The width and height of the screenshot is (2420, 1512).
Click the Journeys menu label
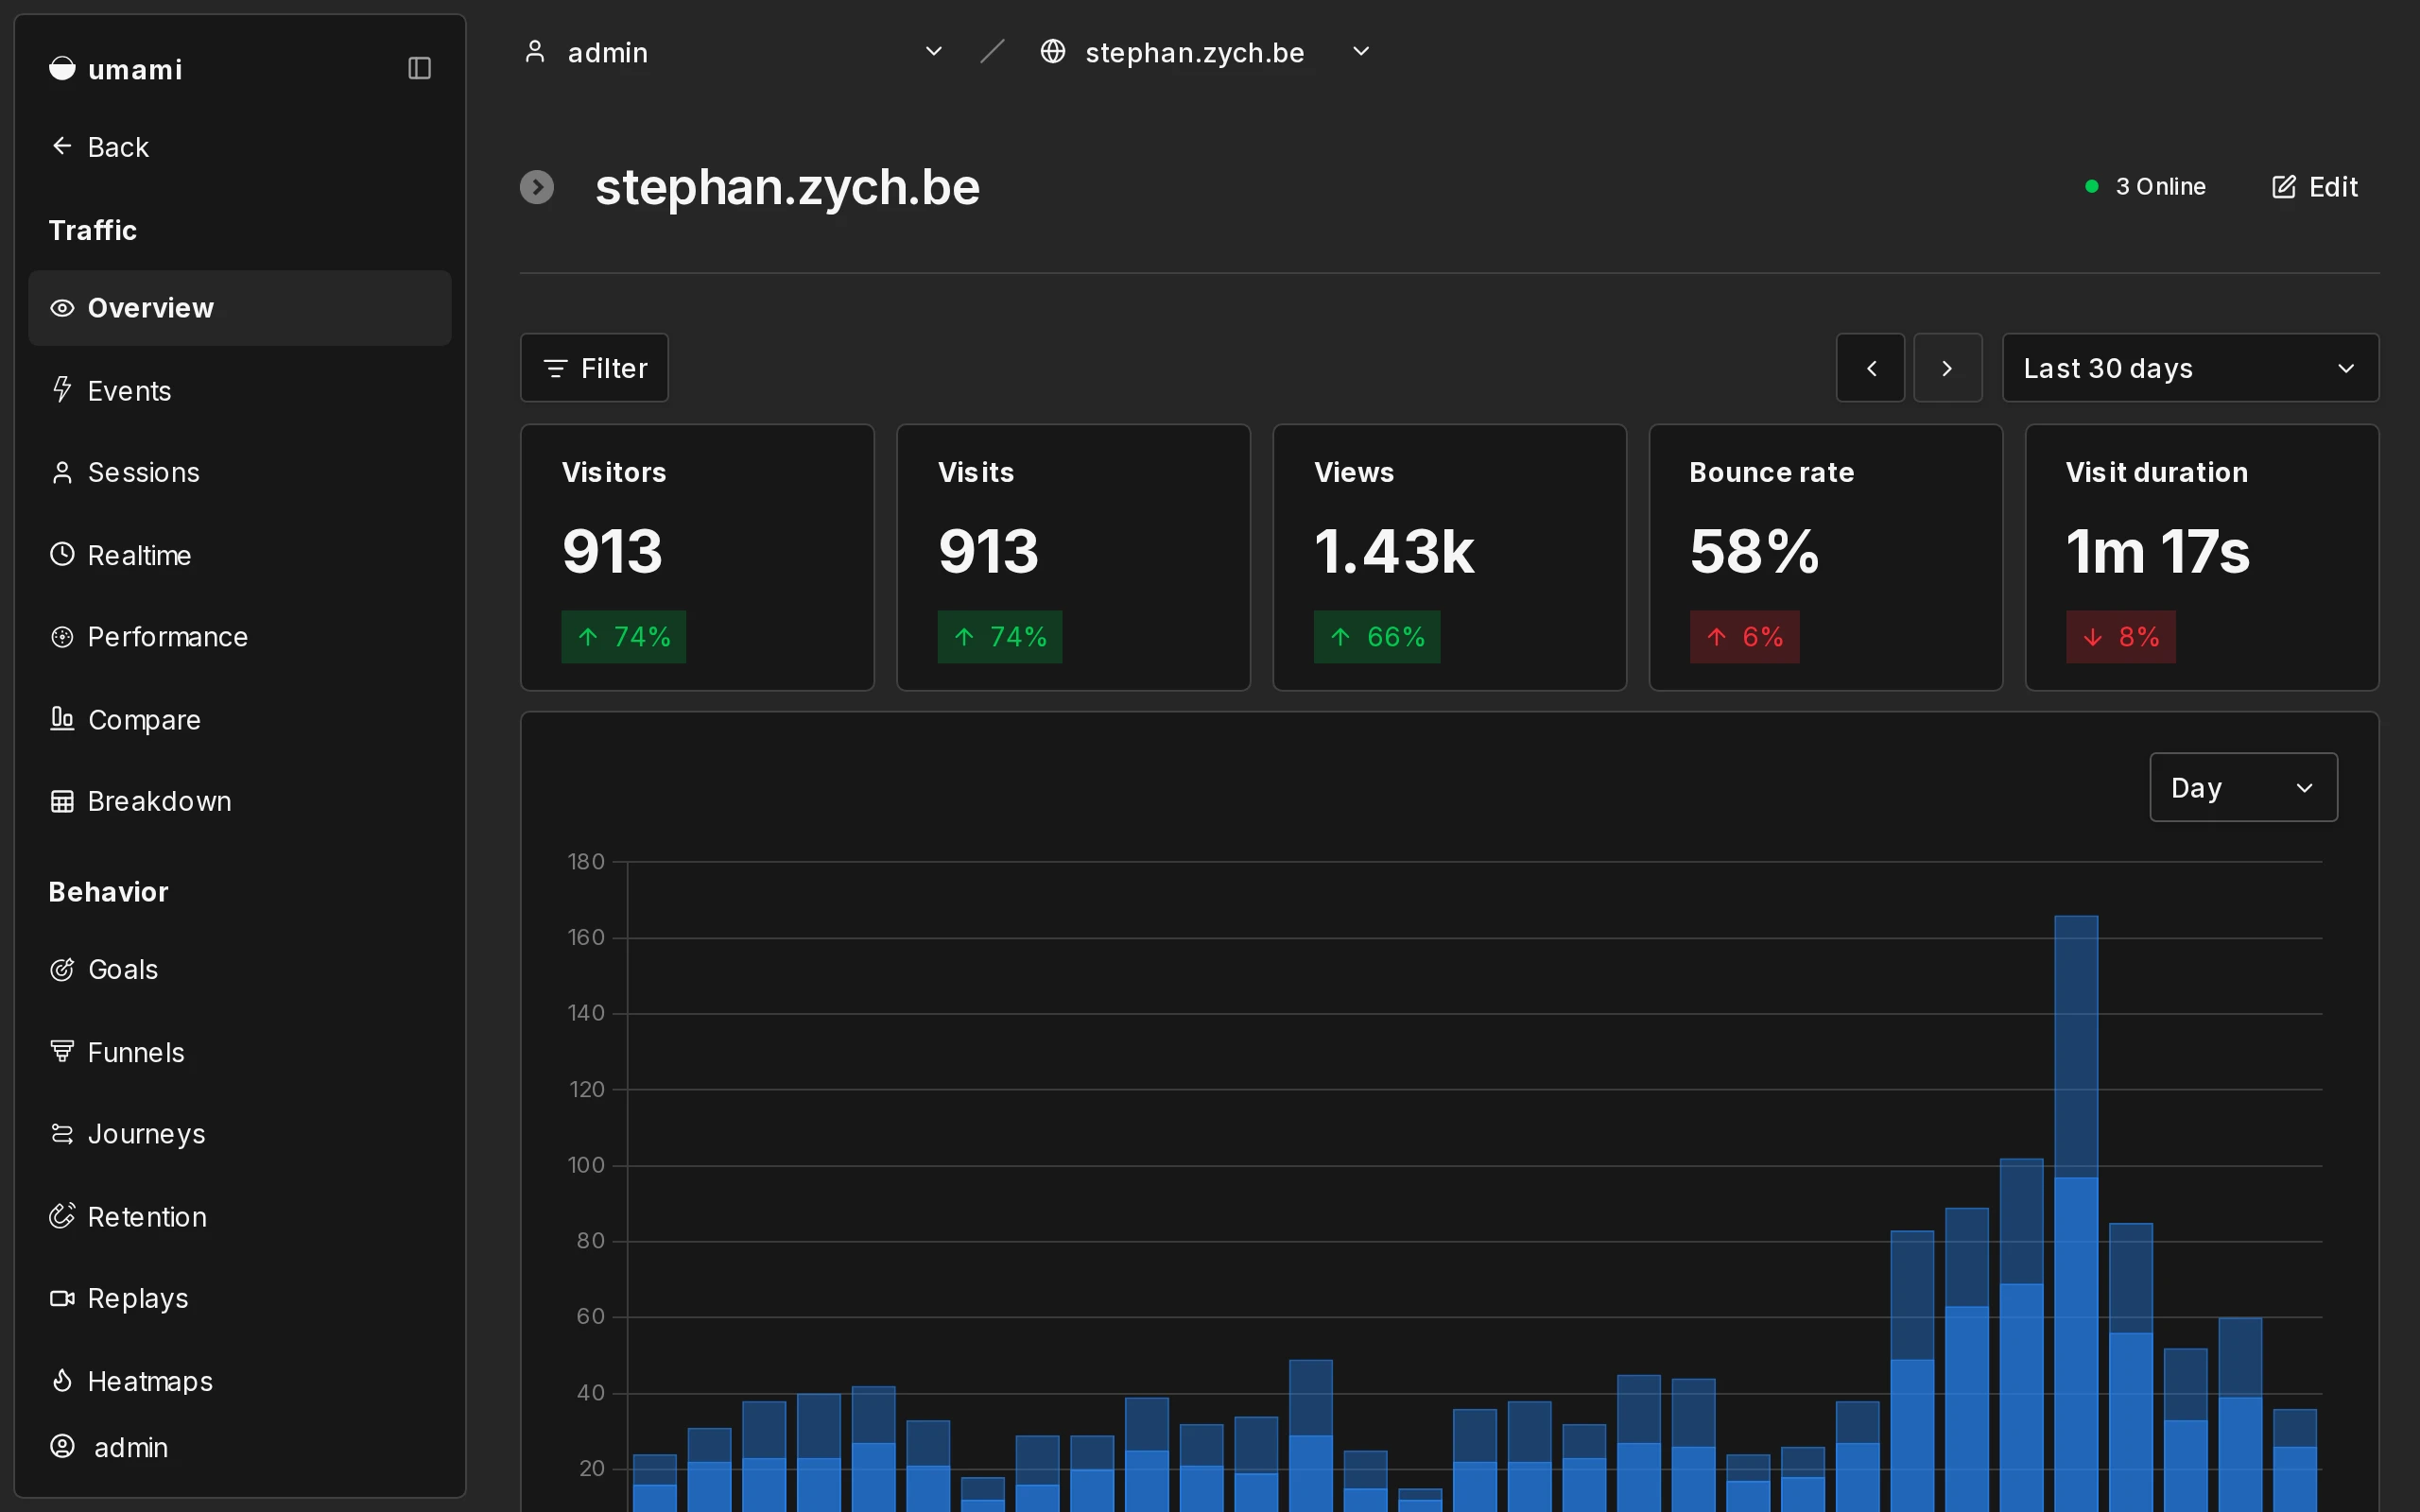147,1134
